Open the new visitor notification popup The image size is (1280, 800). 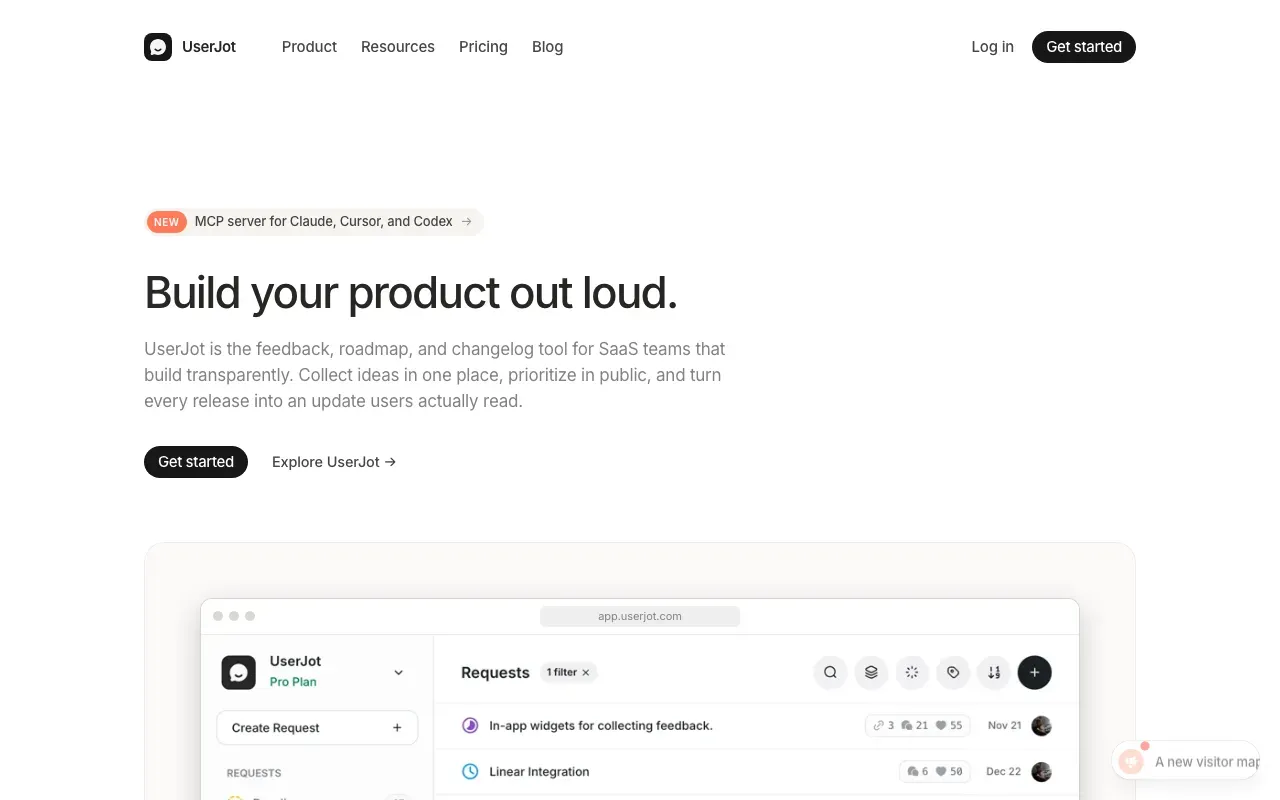[x=1186, y=762]
